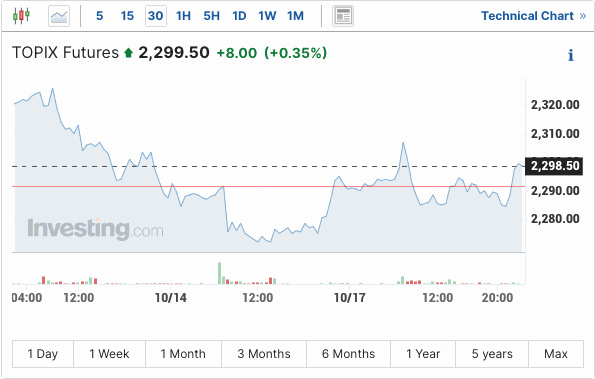Image resolution: width=595 pixels, height=379 pixels.
Task: Click the 10/17 date label
Action: tap(349, 298)
